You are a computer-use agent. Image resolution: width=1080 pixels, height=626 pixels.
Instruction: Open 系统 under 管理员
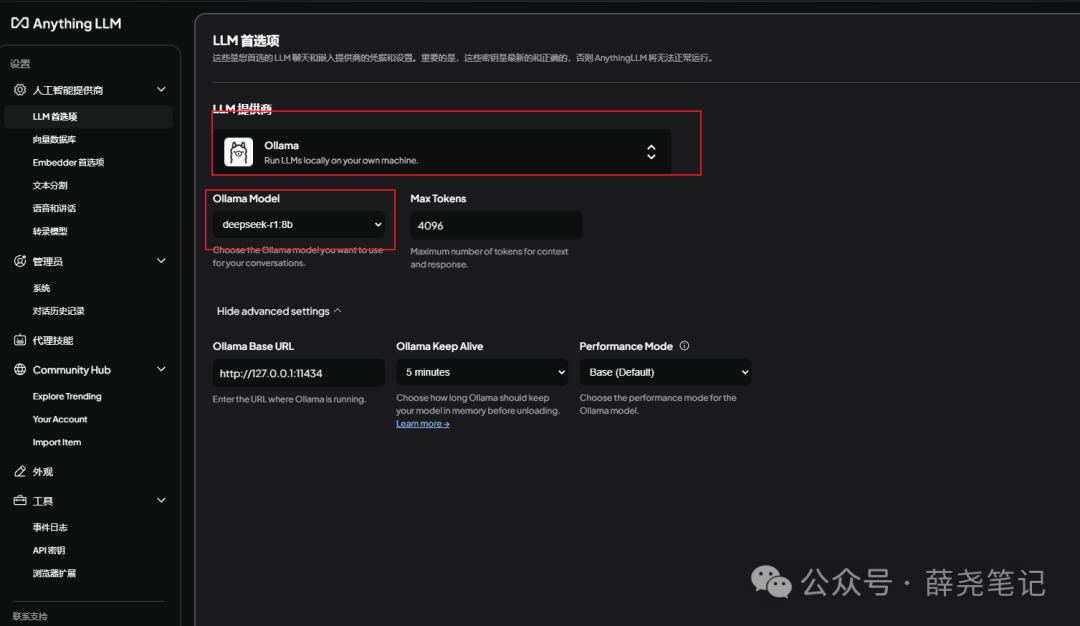pos(41,288)
